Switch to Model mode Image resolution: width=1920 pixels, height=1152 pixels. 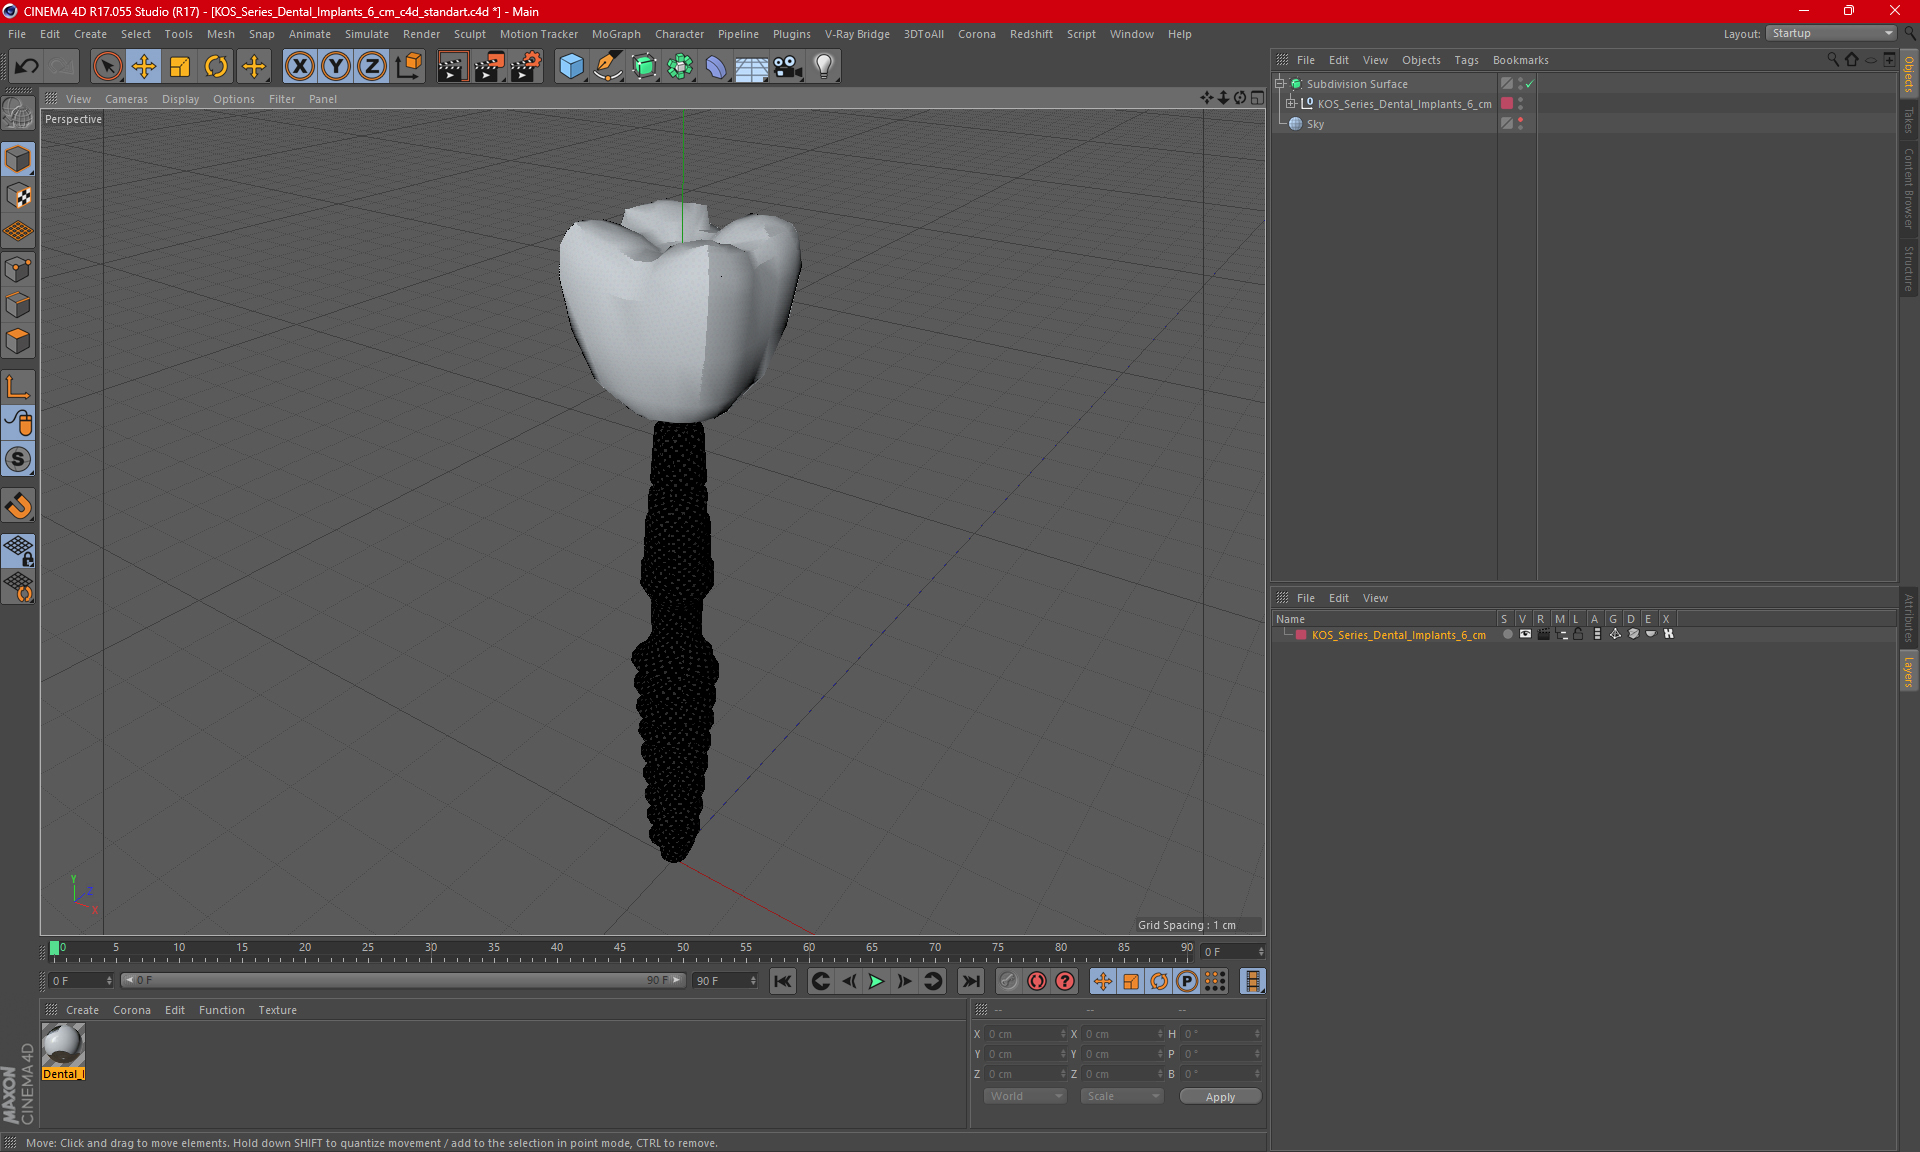18,160
